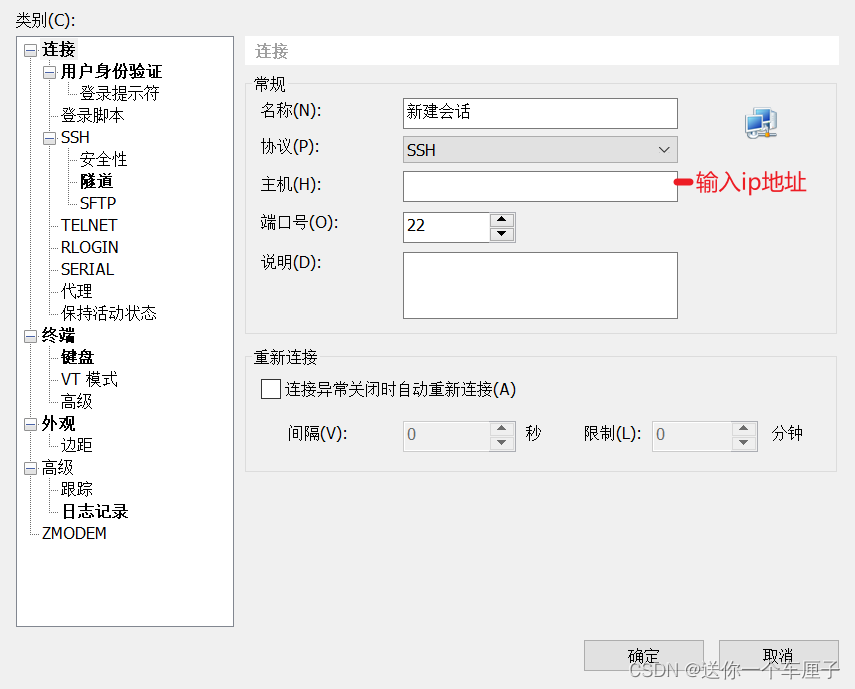This screenshot has height=689, width=855.
Task: Collapse the 高级 category tree node
Action: 31,468
